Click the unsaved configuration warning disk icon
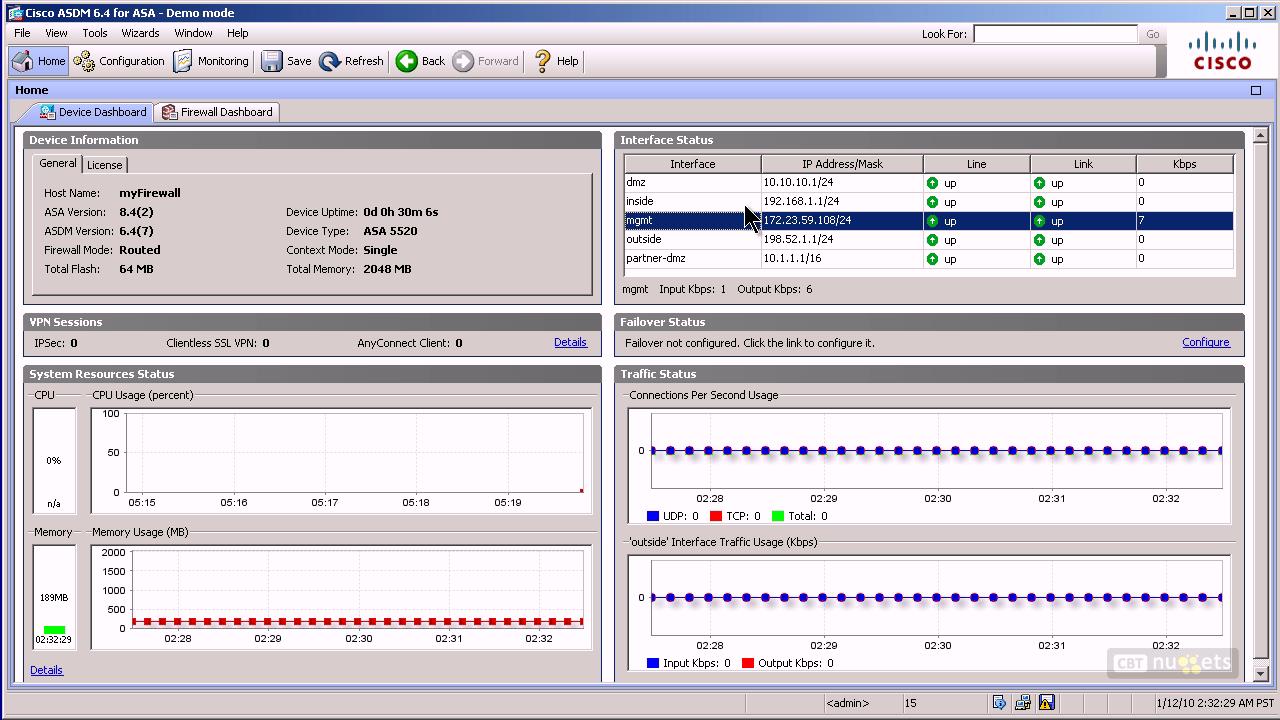1280x720 pixels. click(1047, 703)
